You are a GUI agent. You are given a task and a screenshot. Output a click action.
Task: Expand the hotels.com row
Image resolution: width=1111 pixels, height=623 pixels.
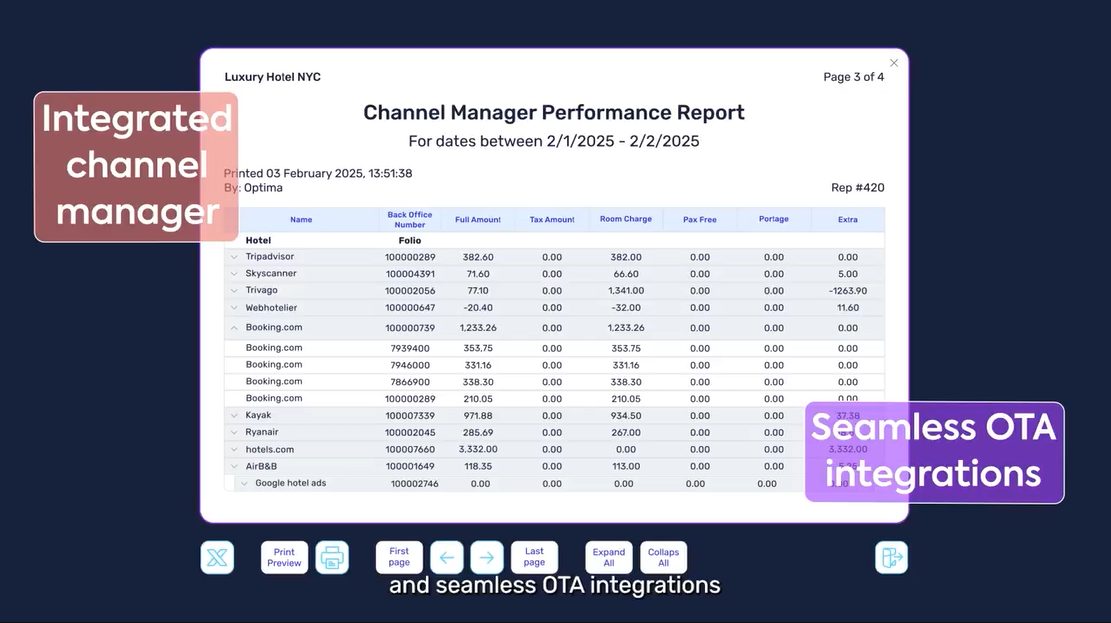tap(234, 449)
